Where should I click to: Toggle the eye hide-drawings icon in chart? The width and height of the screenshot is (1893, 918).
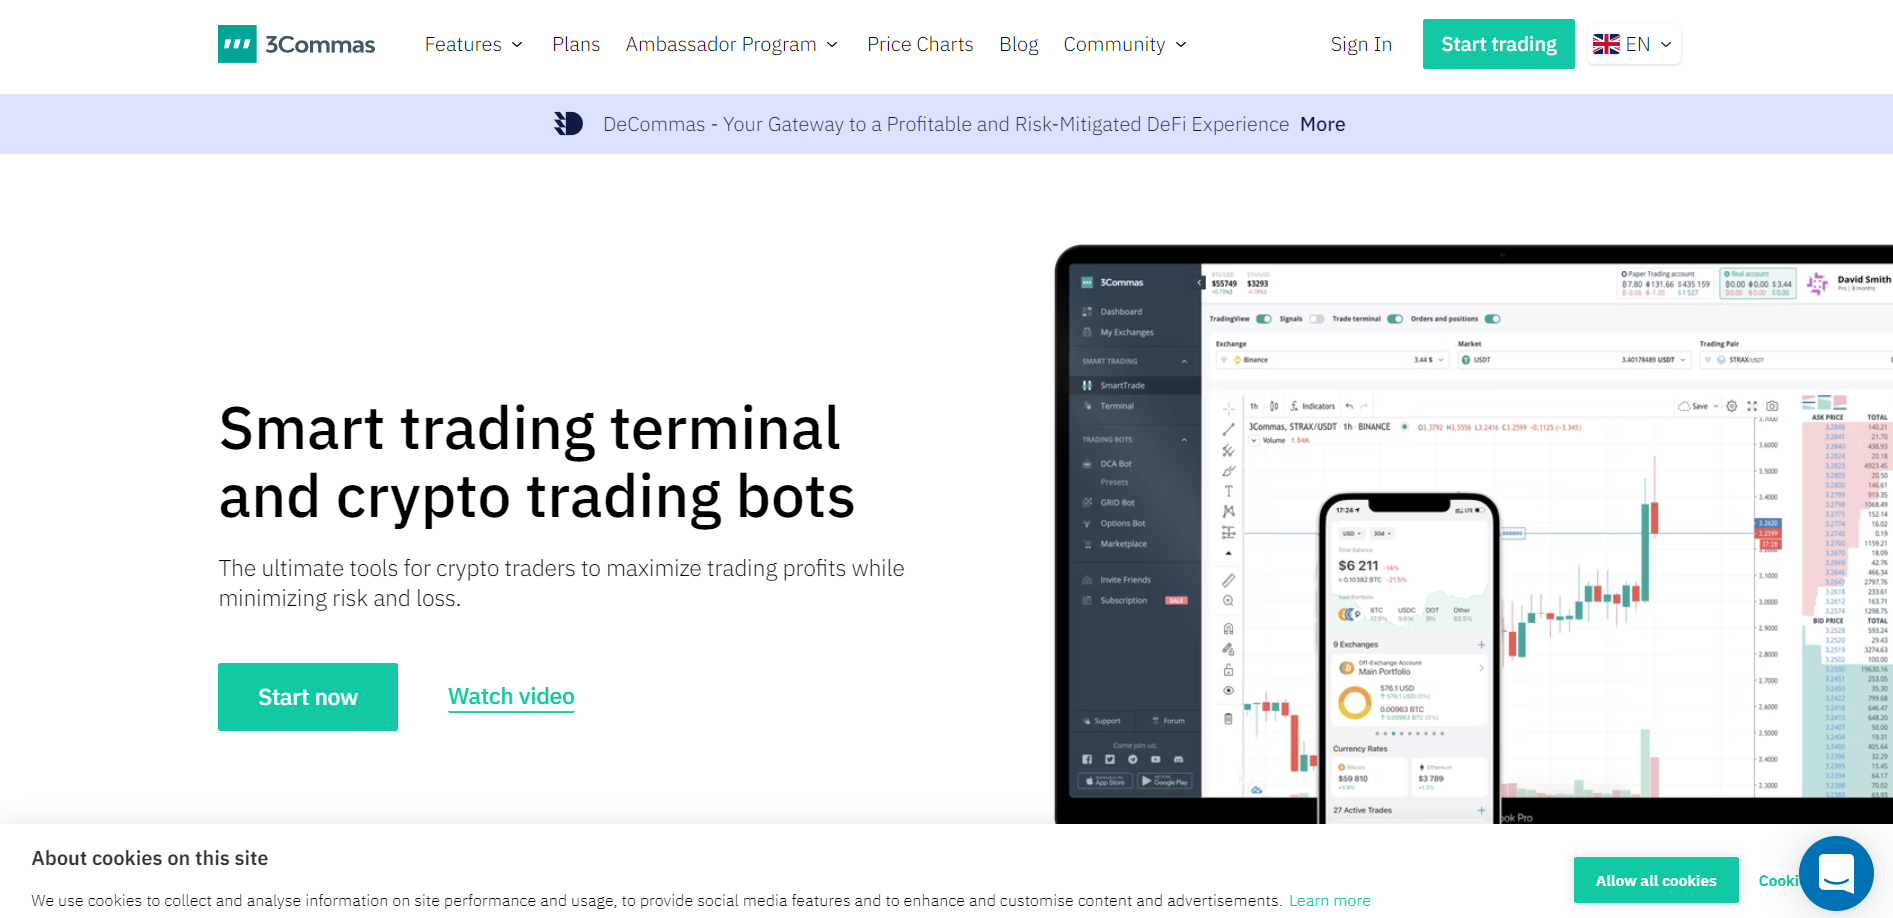pyautogui.click(x=1228, y=690)
